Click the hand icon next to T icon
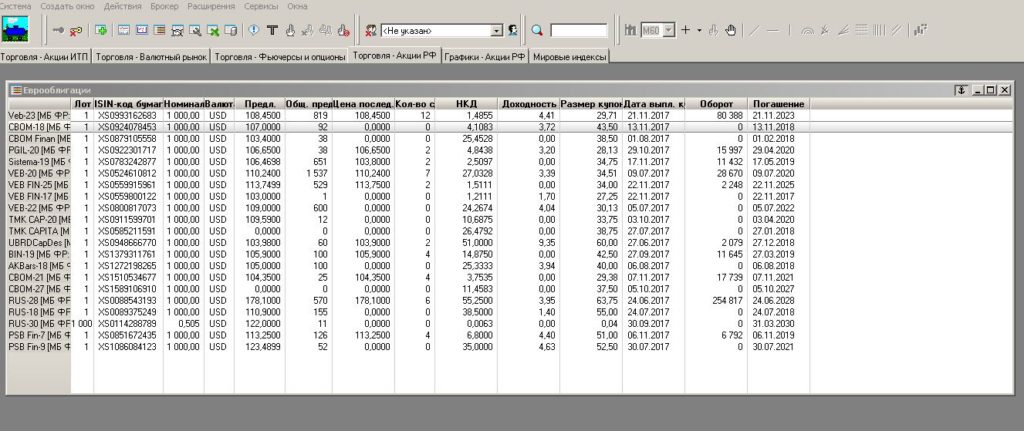Screen dimensions: 1024x431 289,30
